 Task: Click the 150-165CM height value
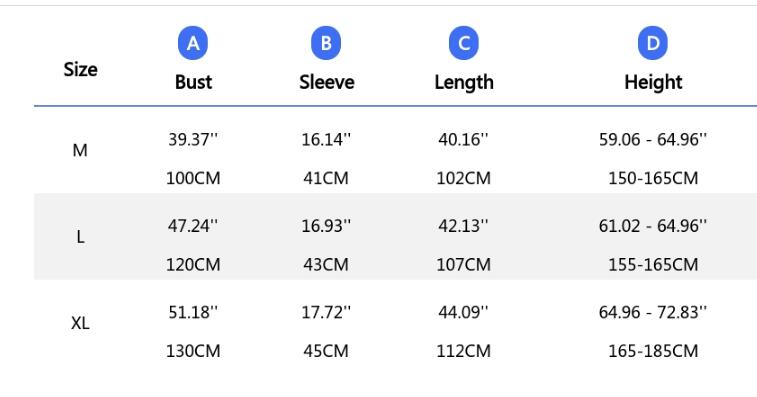(653, 178)
